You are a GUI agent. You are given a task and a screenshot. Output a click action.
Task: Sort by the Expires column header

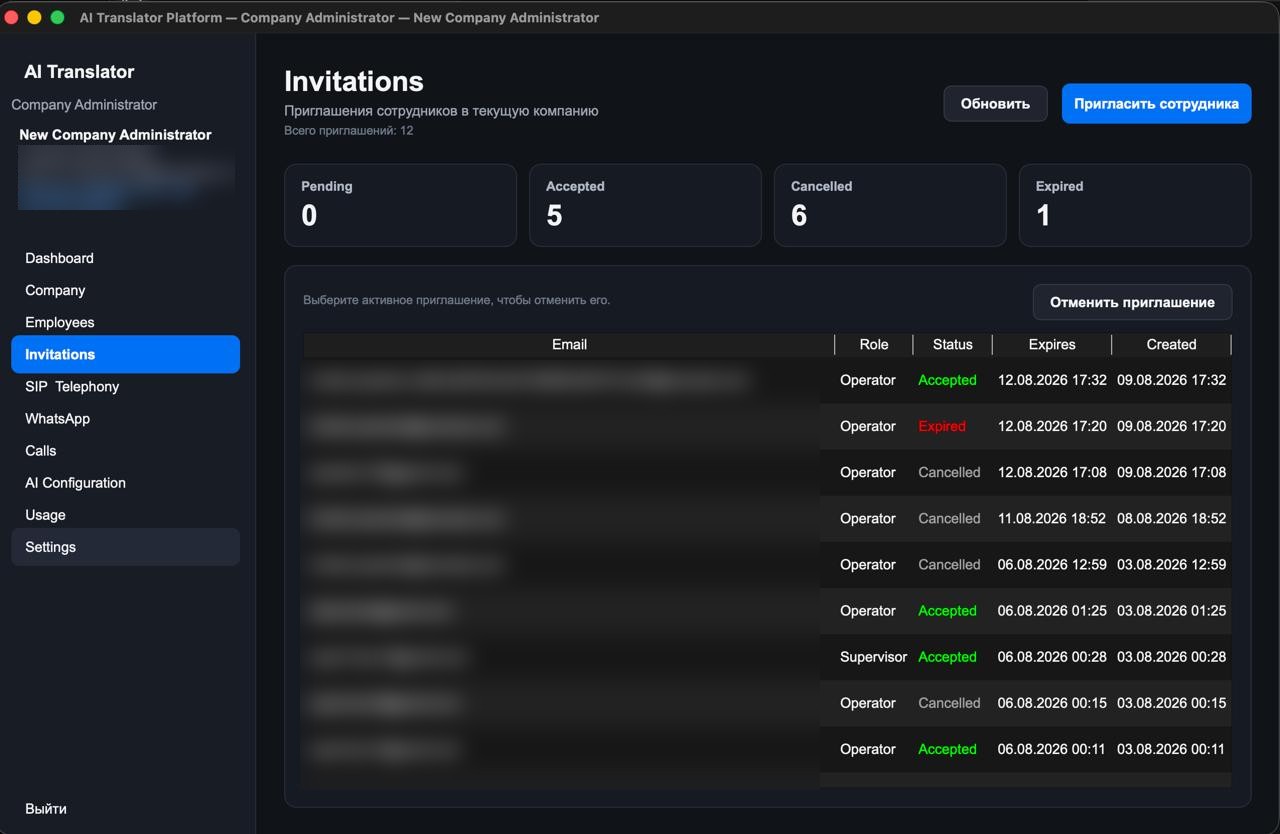click(1052, 344)
